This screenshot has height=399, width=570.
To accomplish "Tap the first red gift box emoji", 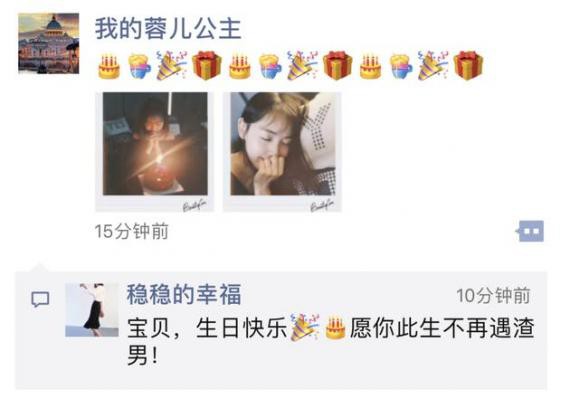I will pyautogui.click(x=207, y=65).
